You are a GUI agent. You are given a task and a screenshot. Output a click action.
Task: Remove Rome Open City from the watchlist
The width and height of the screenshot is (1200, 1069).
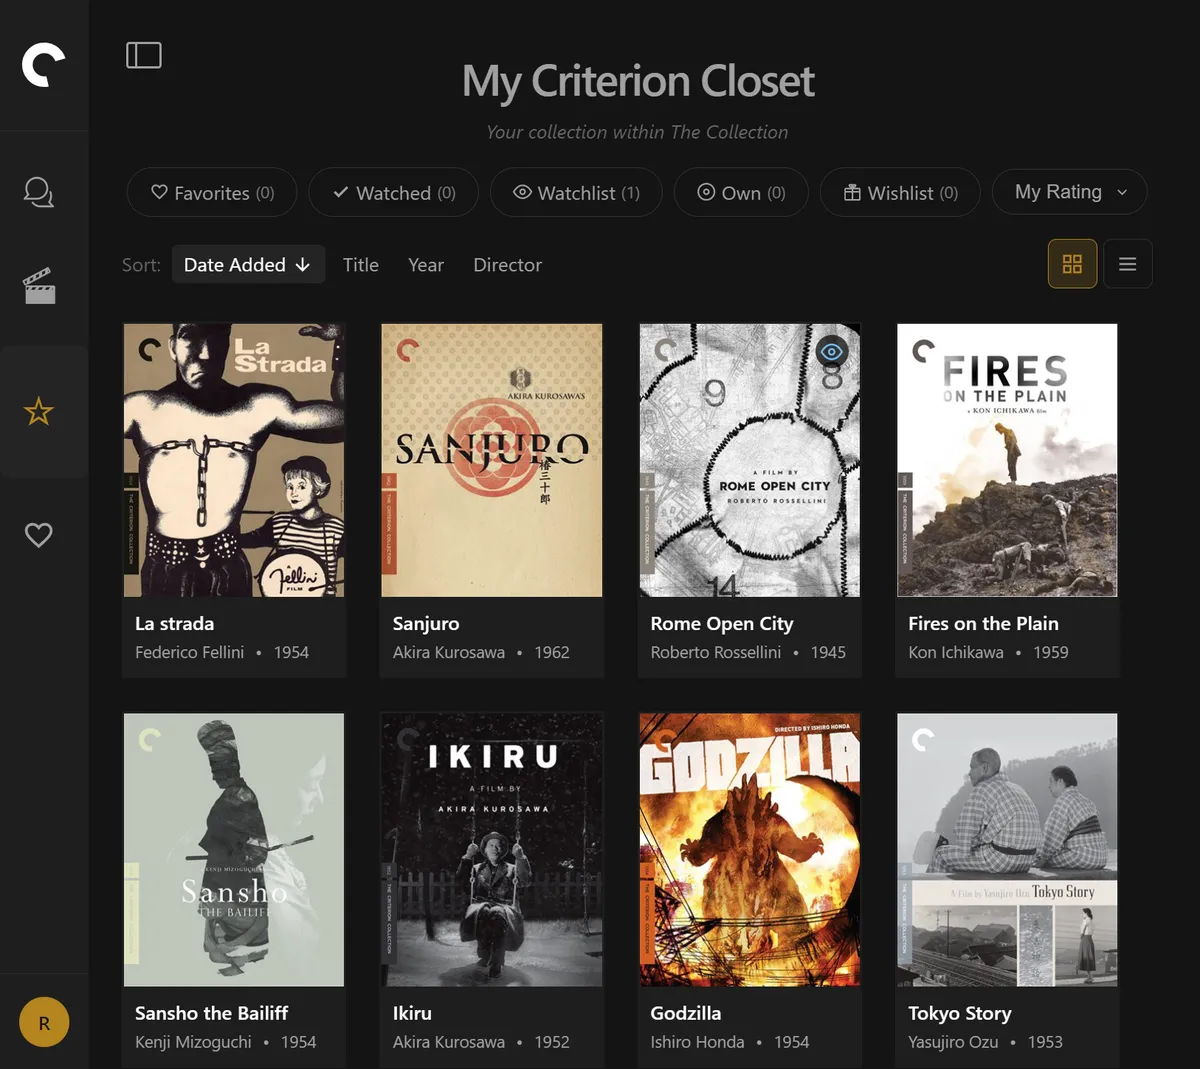831,351
